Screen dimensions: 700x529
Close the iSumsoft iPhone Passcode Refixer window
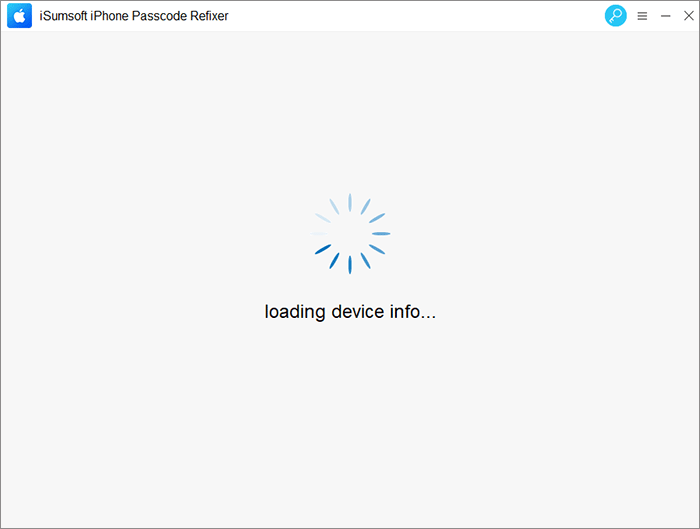[689, 16]
